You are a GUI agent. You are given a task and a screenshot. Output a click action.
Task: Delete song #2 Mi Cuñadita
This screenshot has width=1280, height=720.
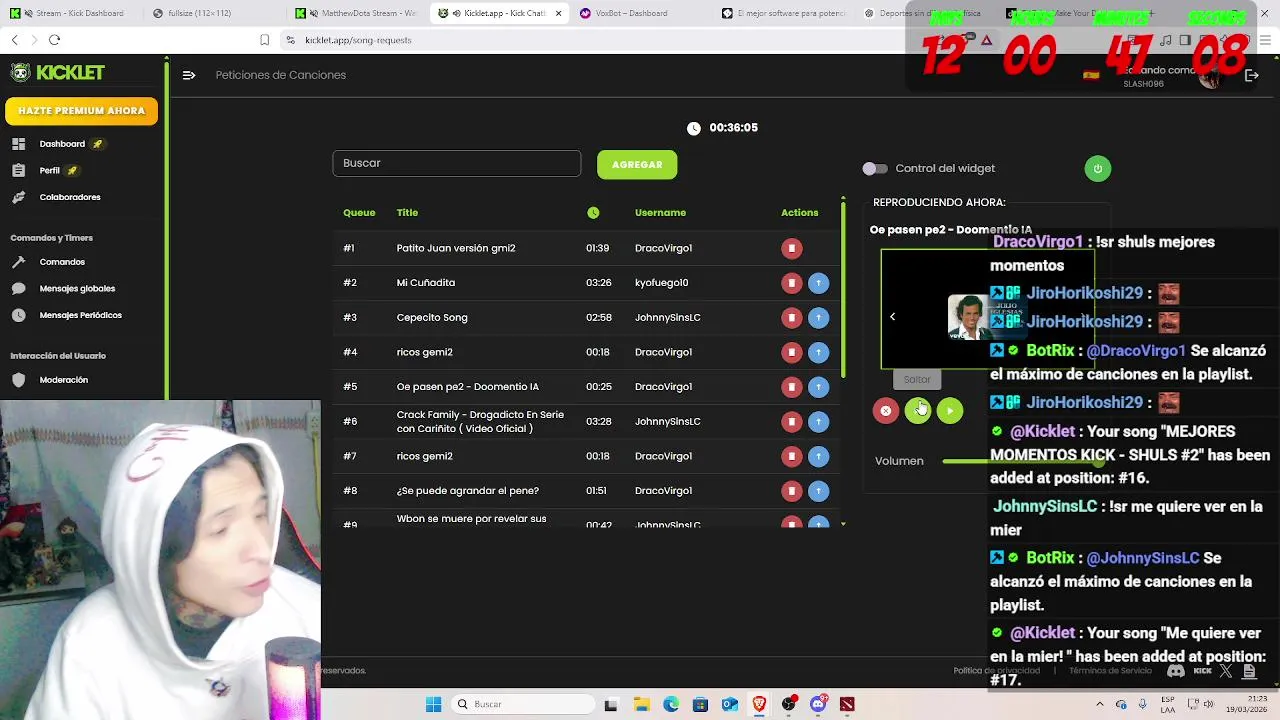pyautogui.click(x=791, y=283)
